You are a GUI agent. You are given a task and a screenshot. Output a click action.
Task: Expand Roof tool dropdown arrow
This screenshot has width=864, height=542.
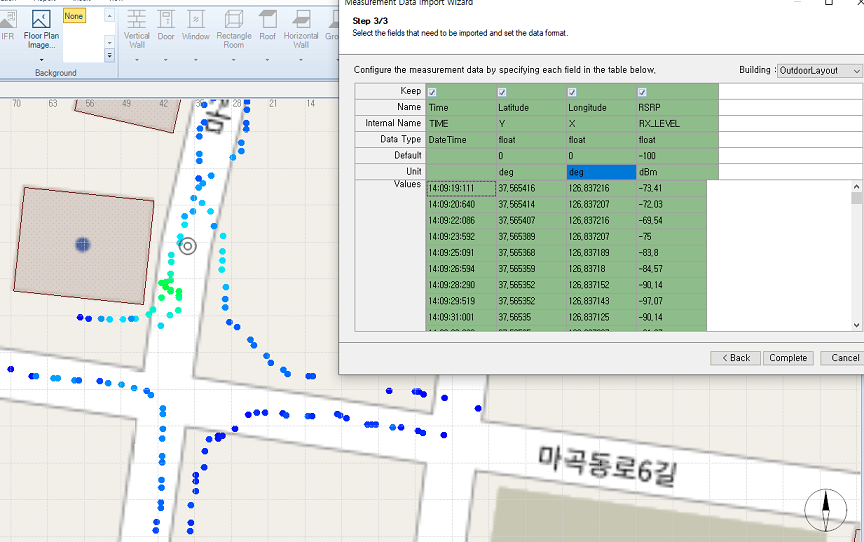point(267,59)
